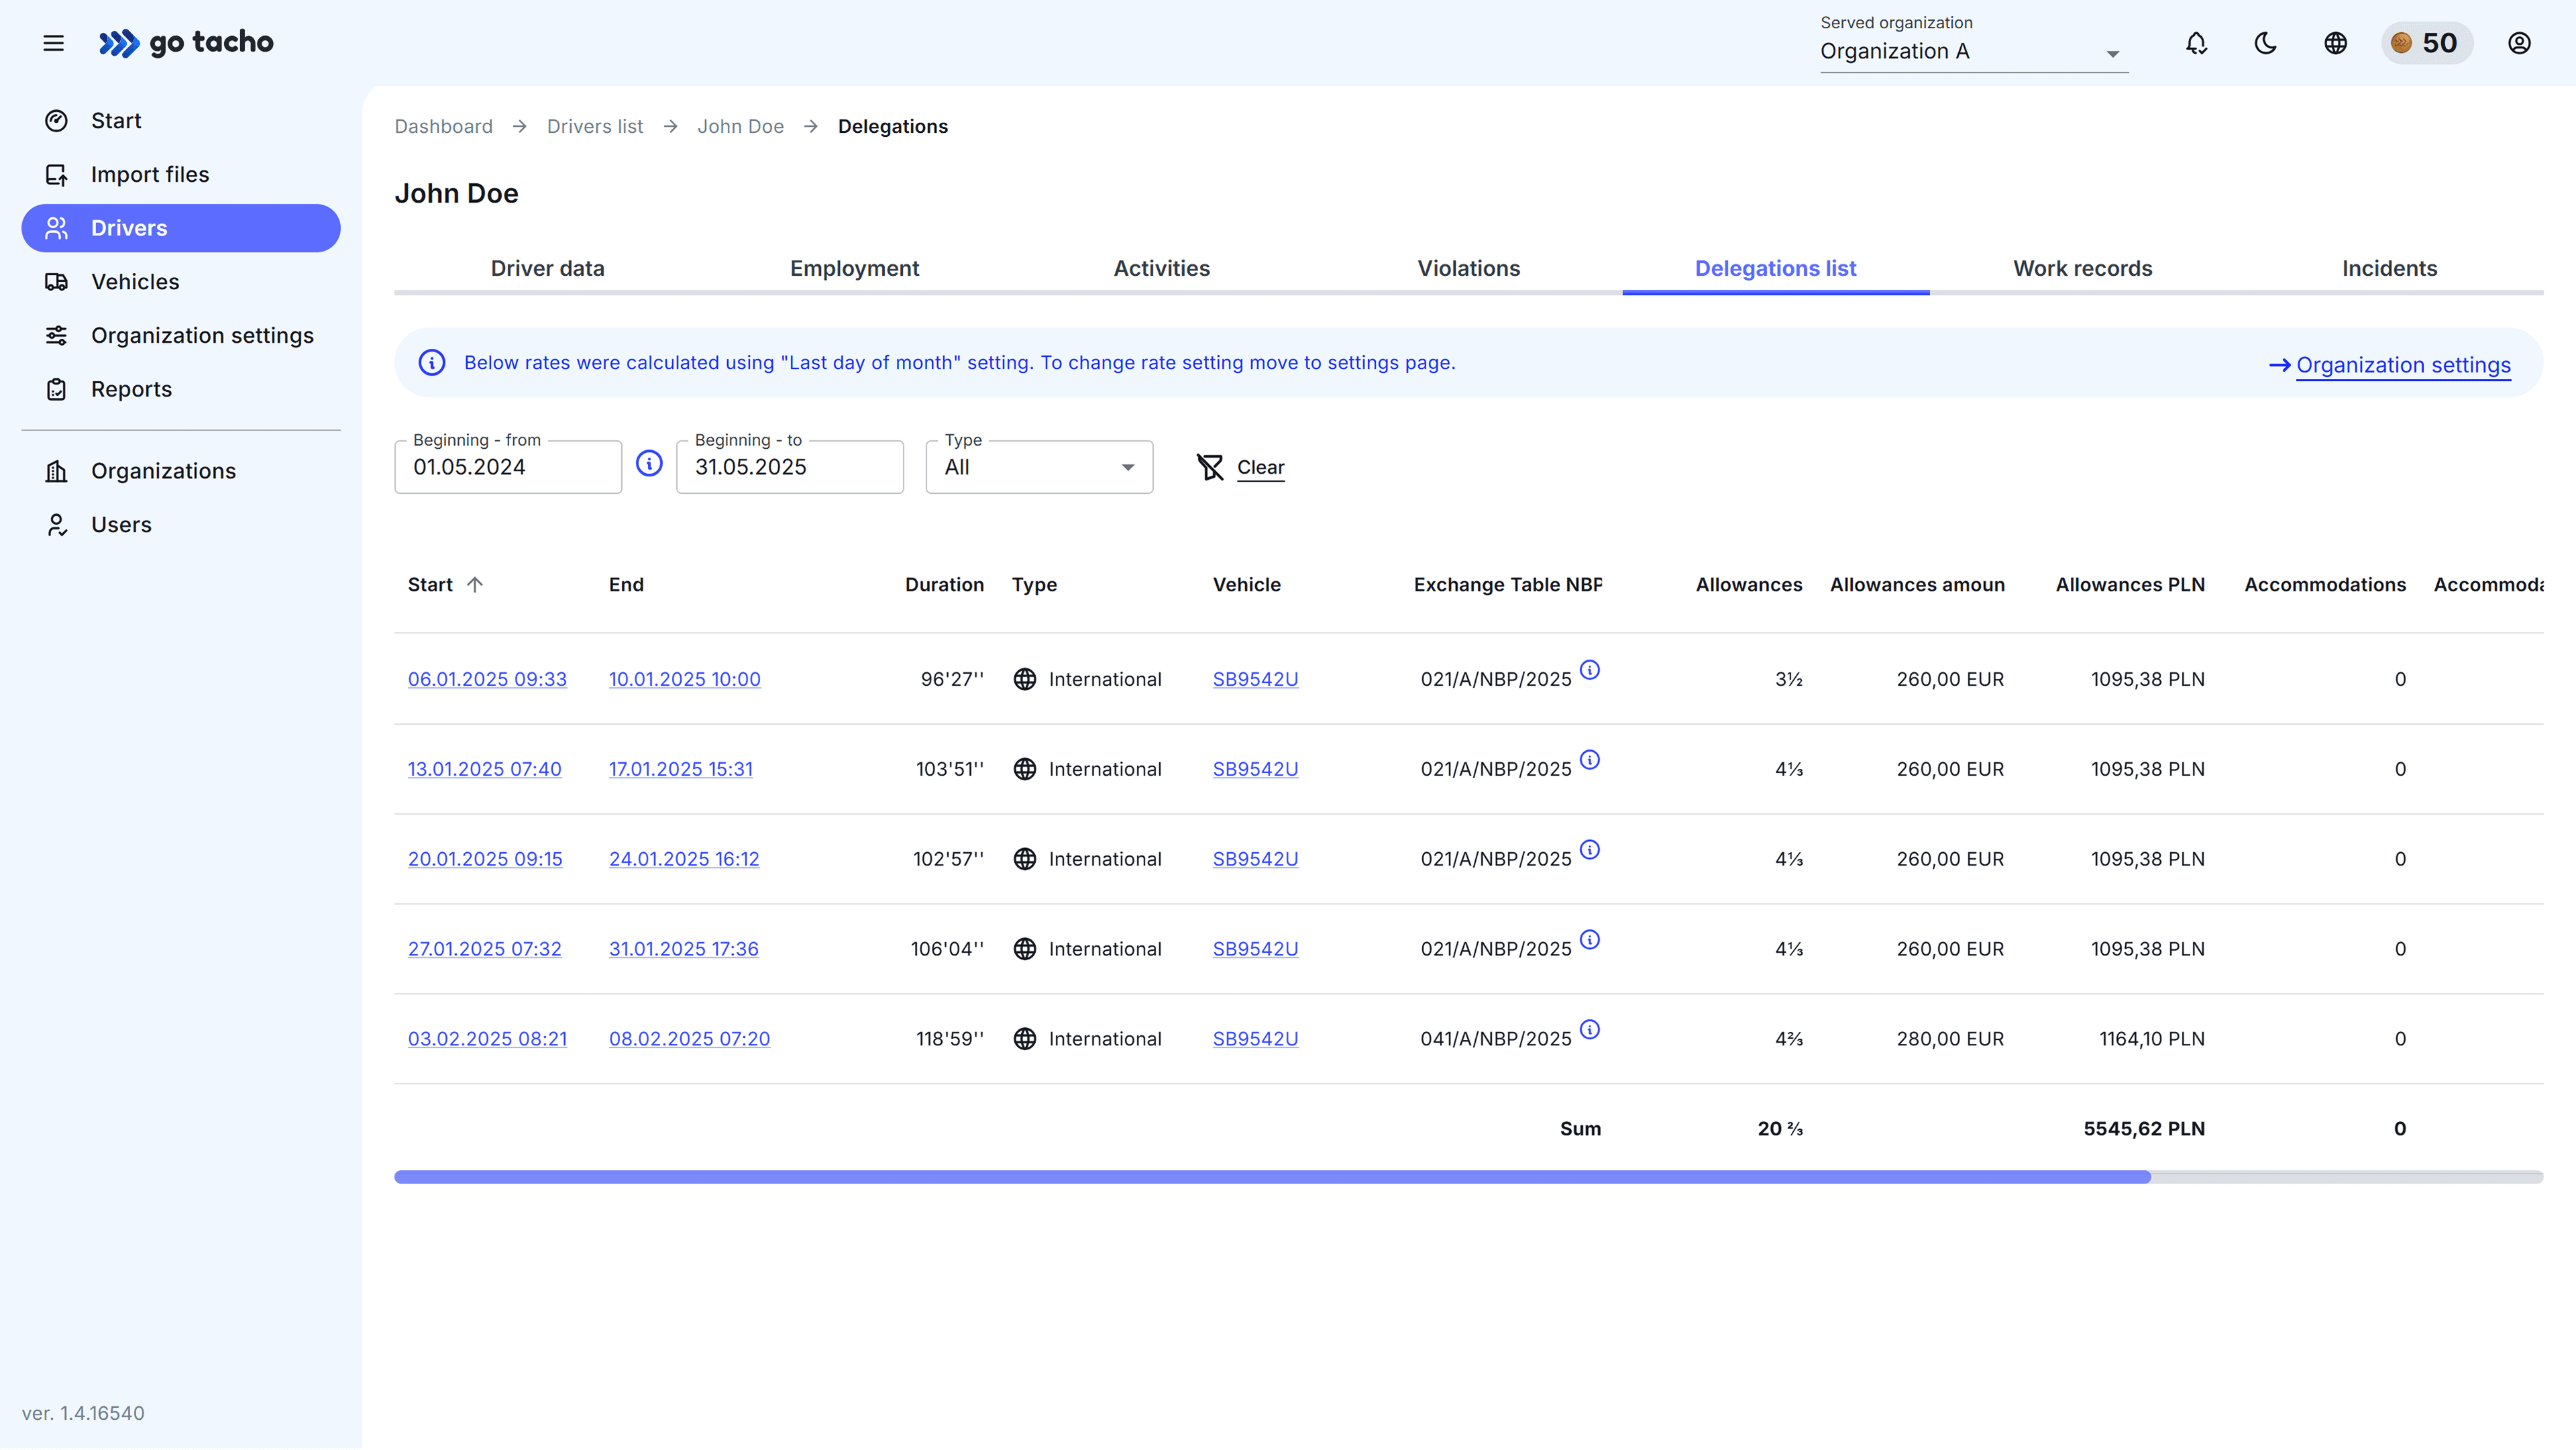This screenshot has width=2576, height=1450.
Task: Click the go tacho logo
Action: [x=187, y=43]
